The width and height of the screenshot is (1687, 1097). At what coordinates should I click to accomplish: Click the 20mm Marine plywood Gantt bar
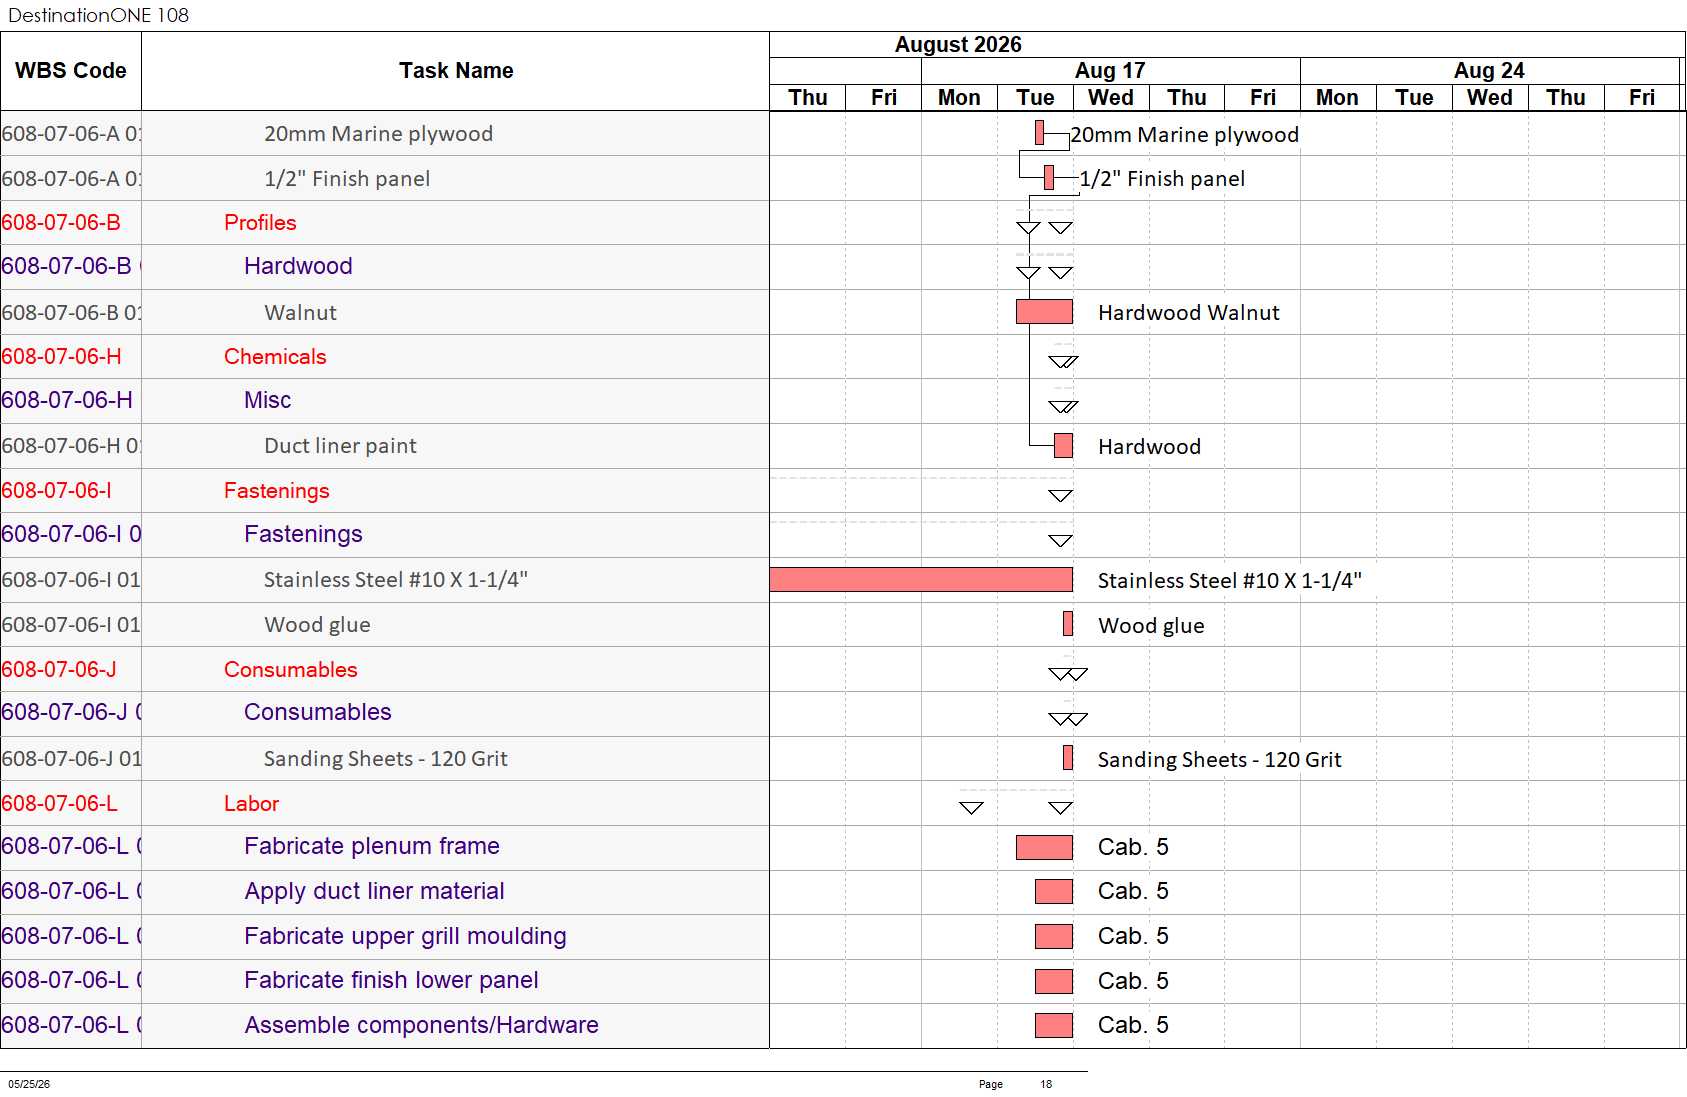(1040, 132)
